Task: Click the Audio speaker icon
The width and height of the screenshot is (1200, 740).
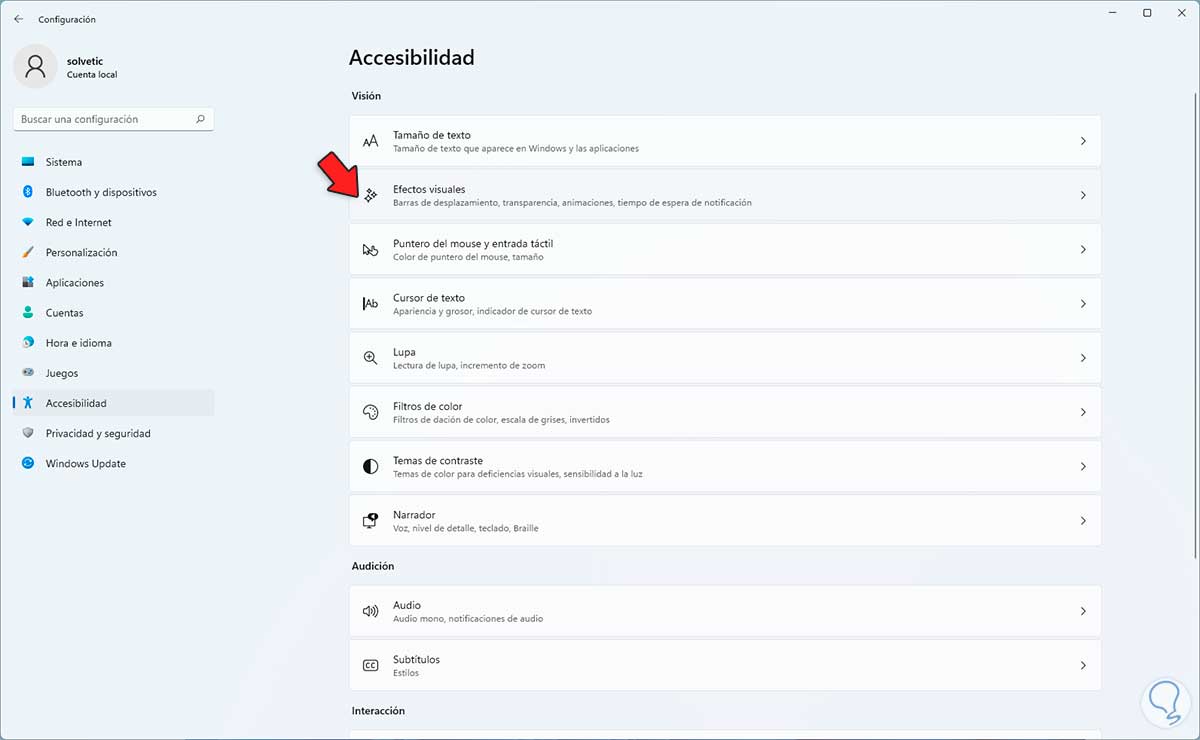Action: 370,611
